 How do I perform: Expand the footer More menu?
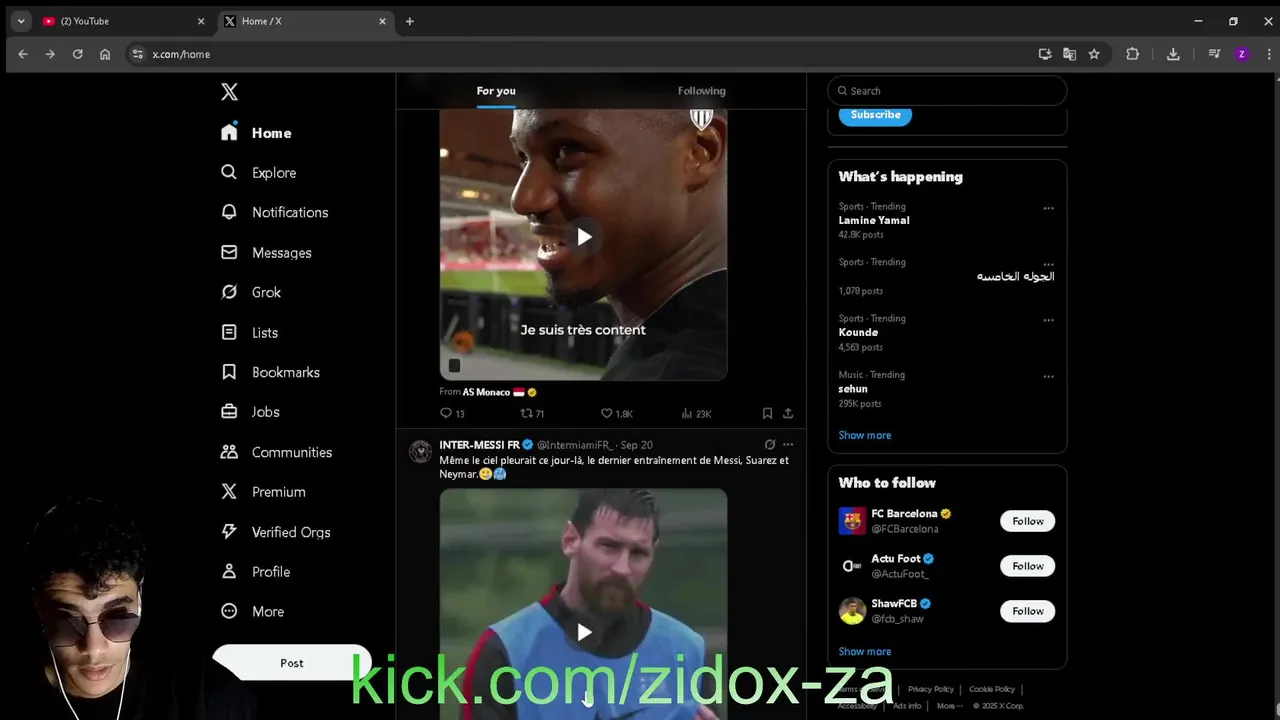(x=948, y=706)
